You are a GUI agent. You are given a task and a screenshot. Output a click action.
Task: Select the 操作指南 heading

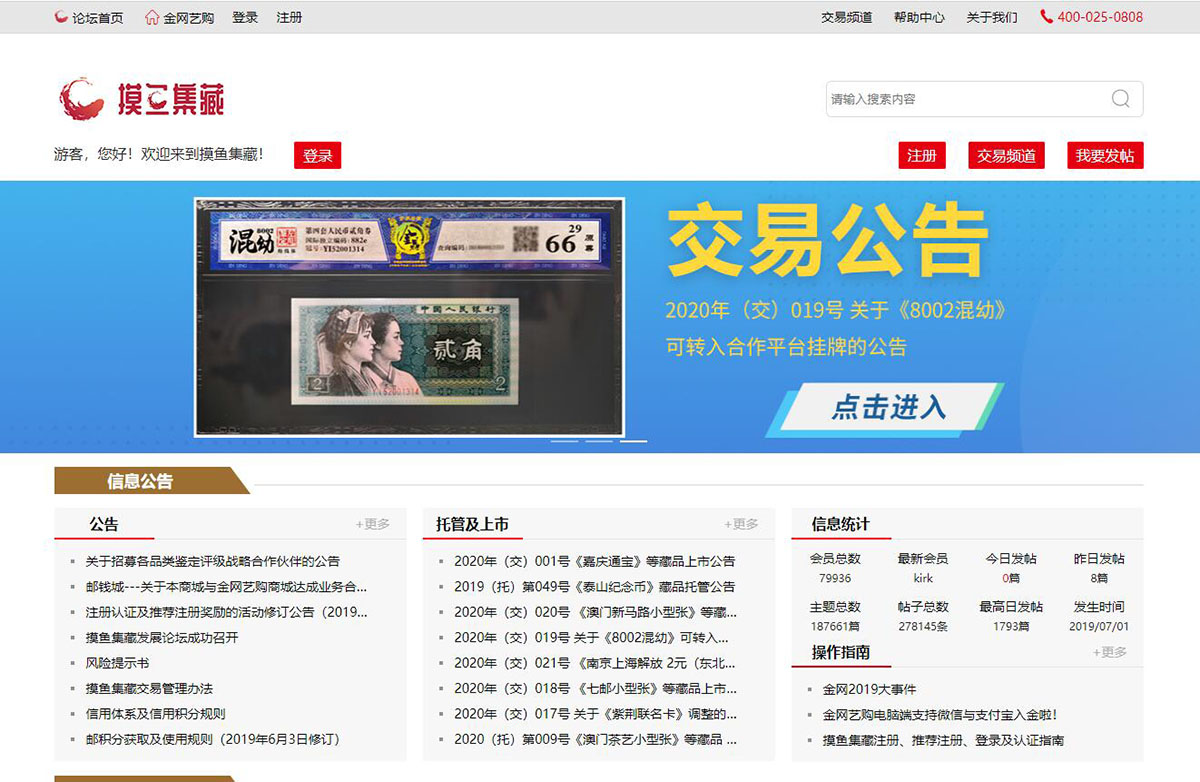[x=841, y=652]
